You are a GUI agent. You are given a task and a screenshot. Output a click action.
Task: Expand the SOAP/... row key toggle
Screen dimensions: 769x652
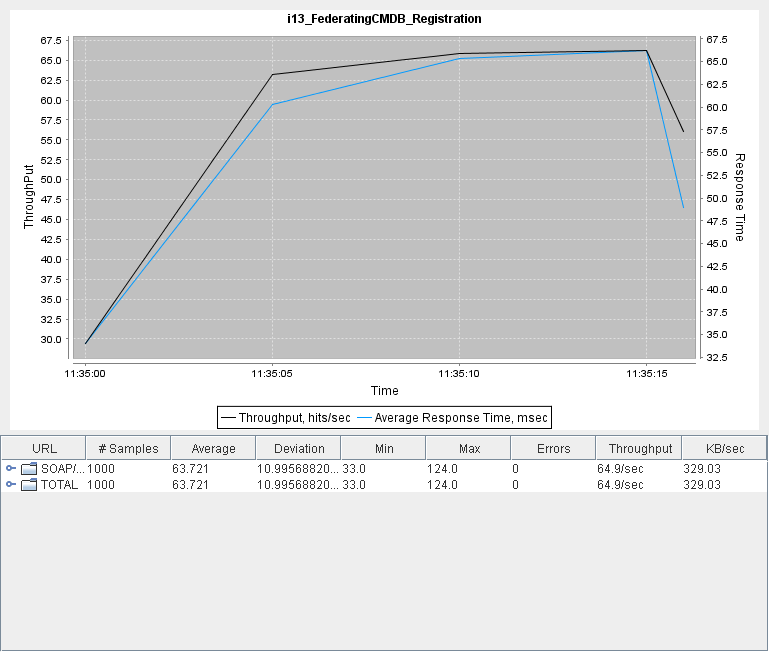[x=11, y=469]
